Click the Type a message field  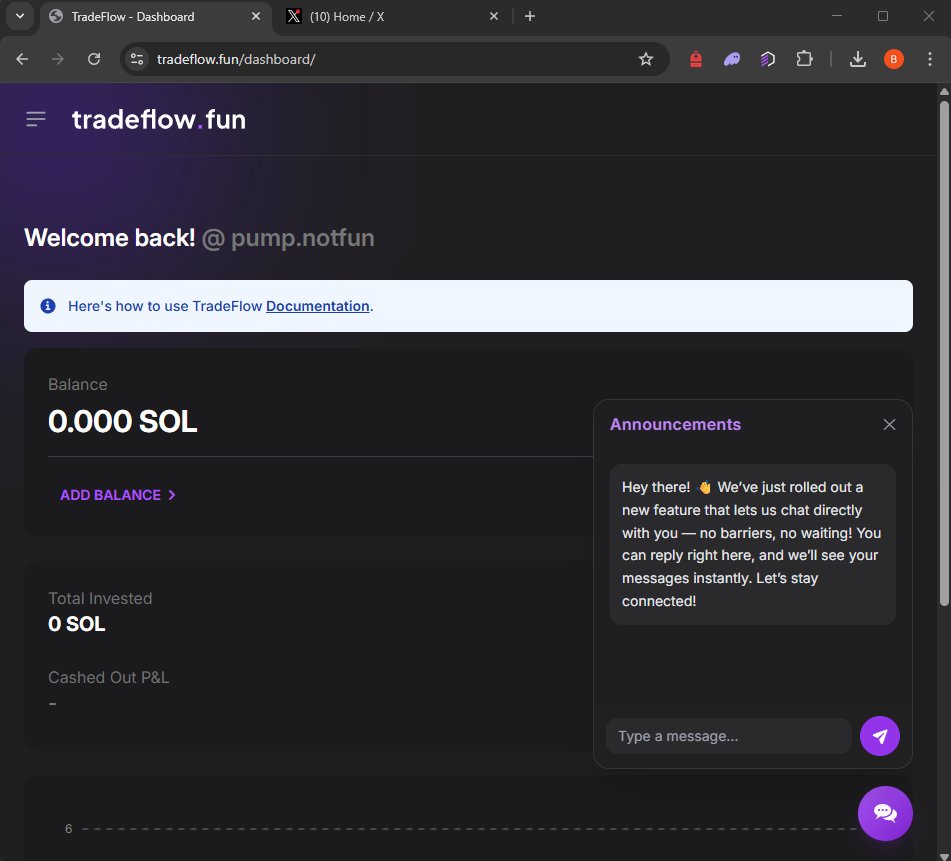[728, 736]
